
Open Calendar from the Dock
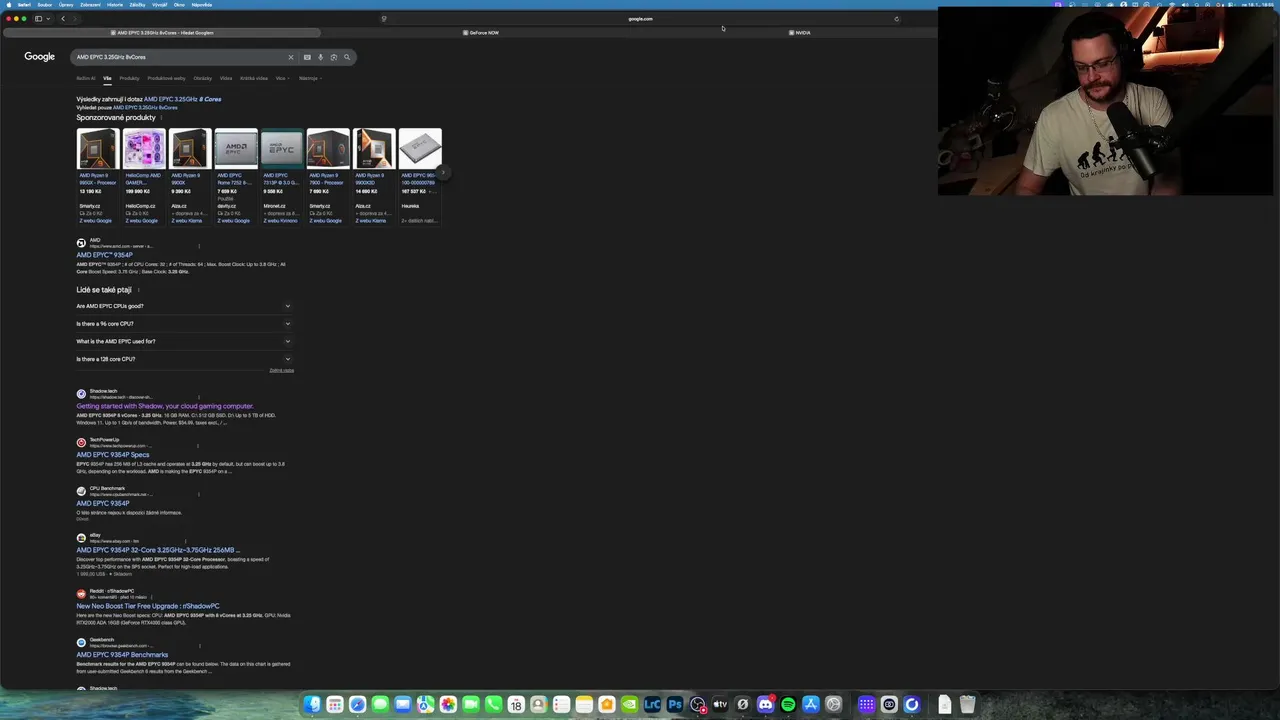[516, 704]
